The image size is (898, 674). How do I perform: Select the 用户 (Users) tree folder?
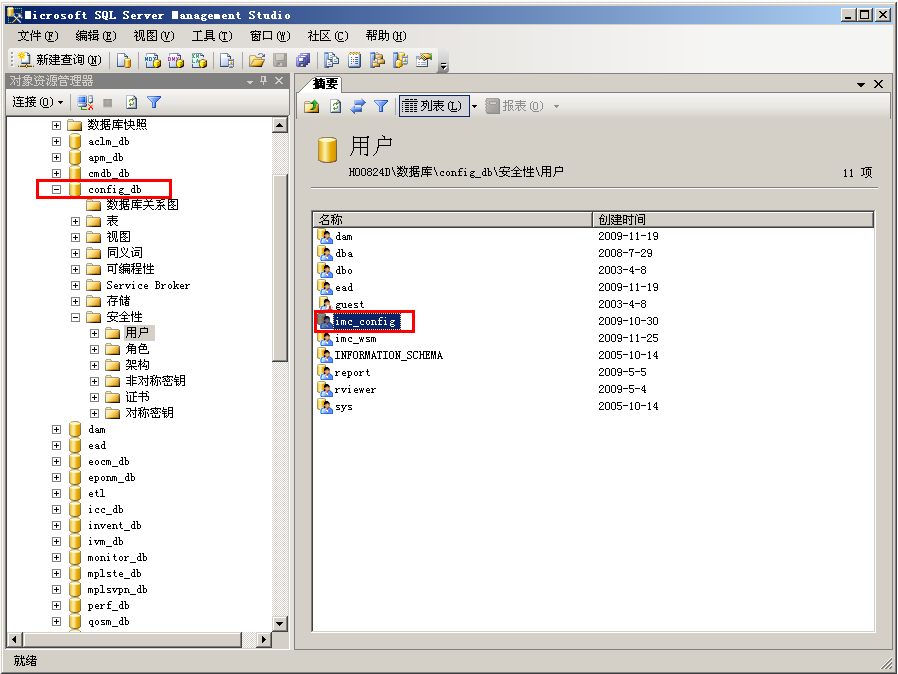click(137, 333)
